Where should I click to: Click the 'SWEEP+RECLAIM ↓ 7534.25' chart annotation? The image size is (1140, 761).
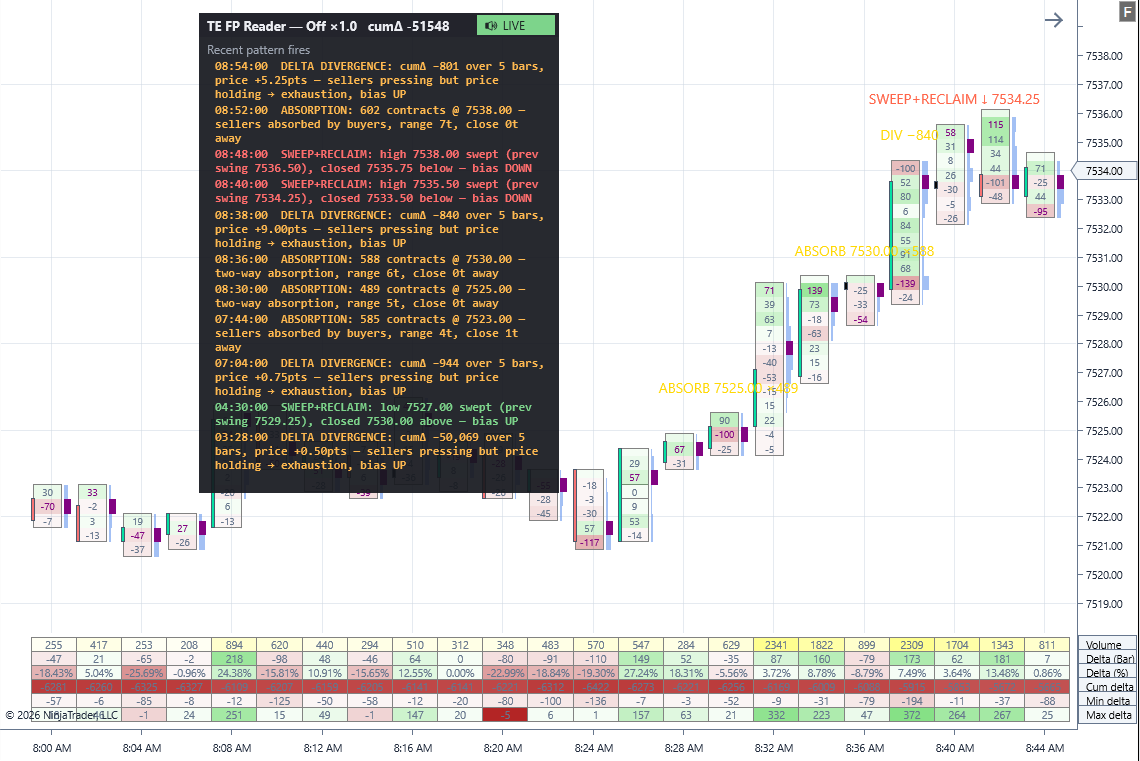tap(954, 100)
